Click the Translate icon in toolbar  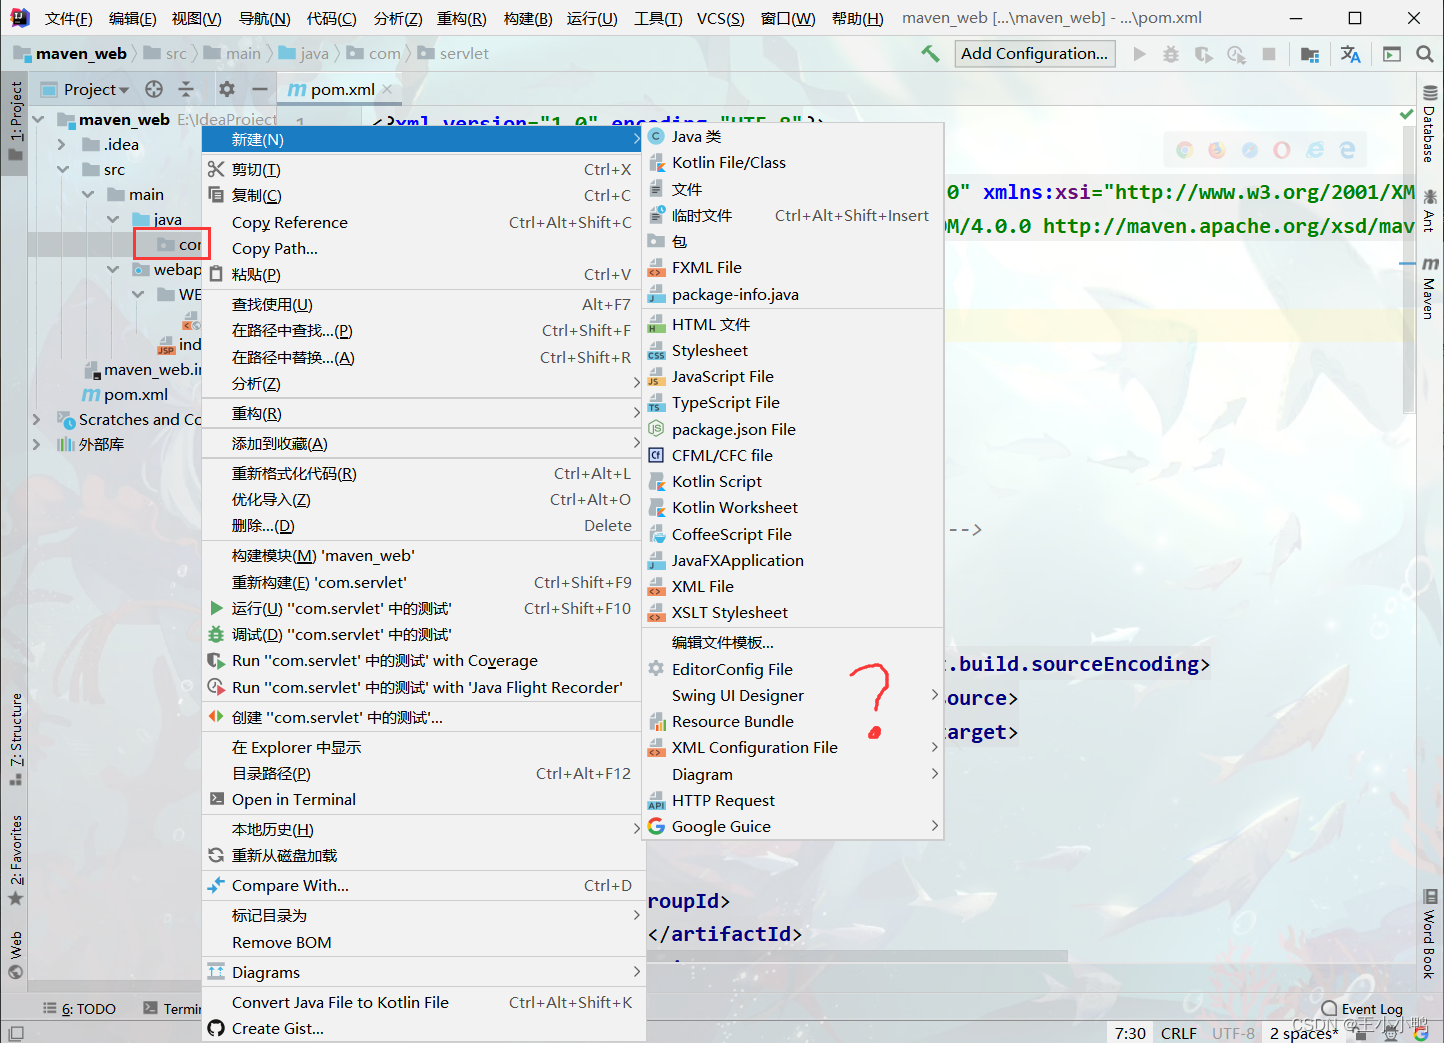pos(1350,54)
